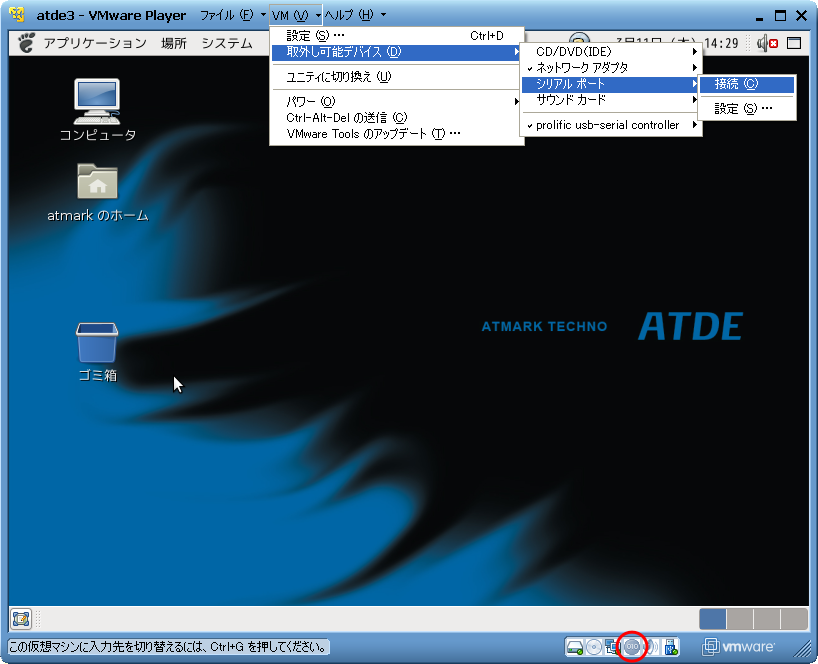The image size is (818, 664).
Task: Click the CD/DVD drive status icon
Action: (593, 647)
